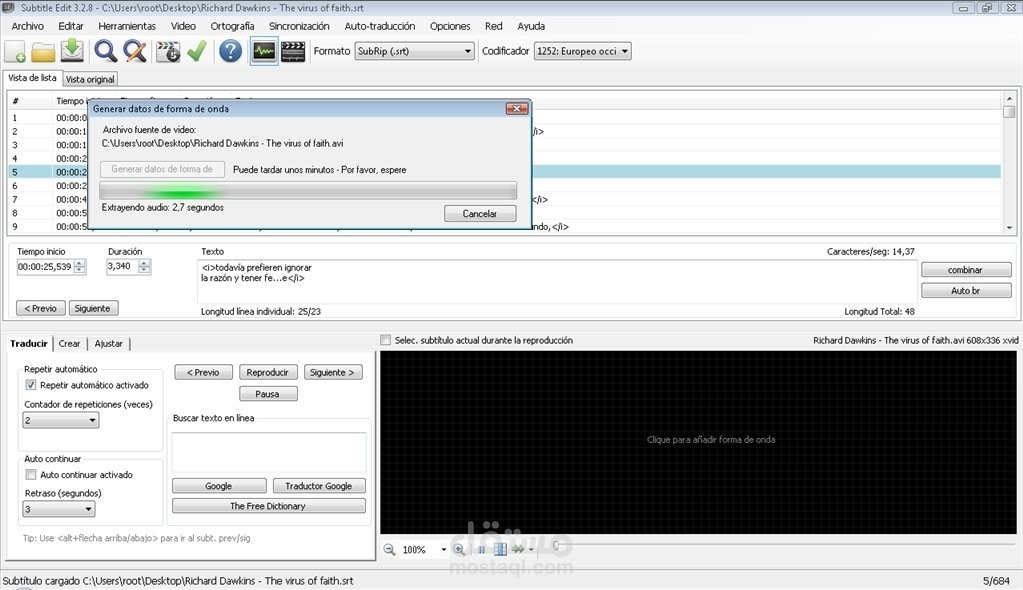Click the green checkmark spell check icon
The image size is (1023, 590).
point(196,51)
